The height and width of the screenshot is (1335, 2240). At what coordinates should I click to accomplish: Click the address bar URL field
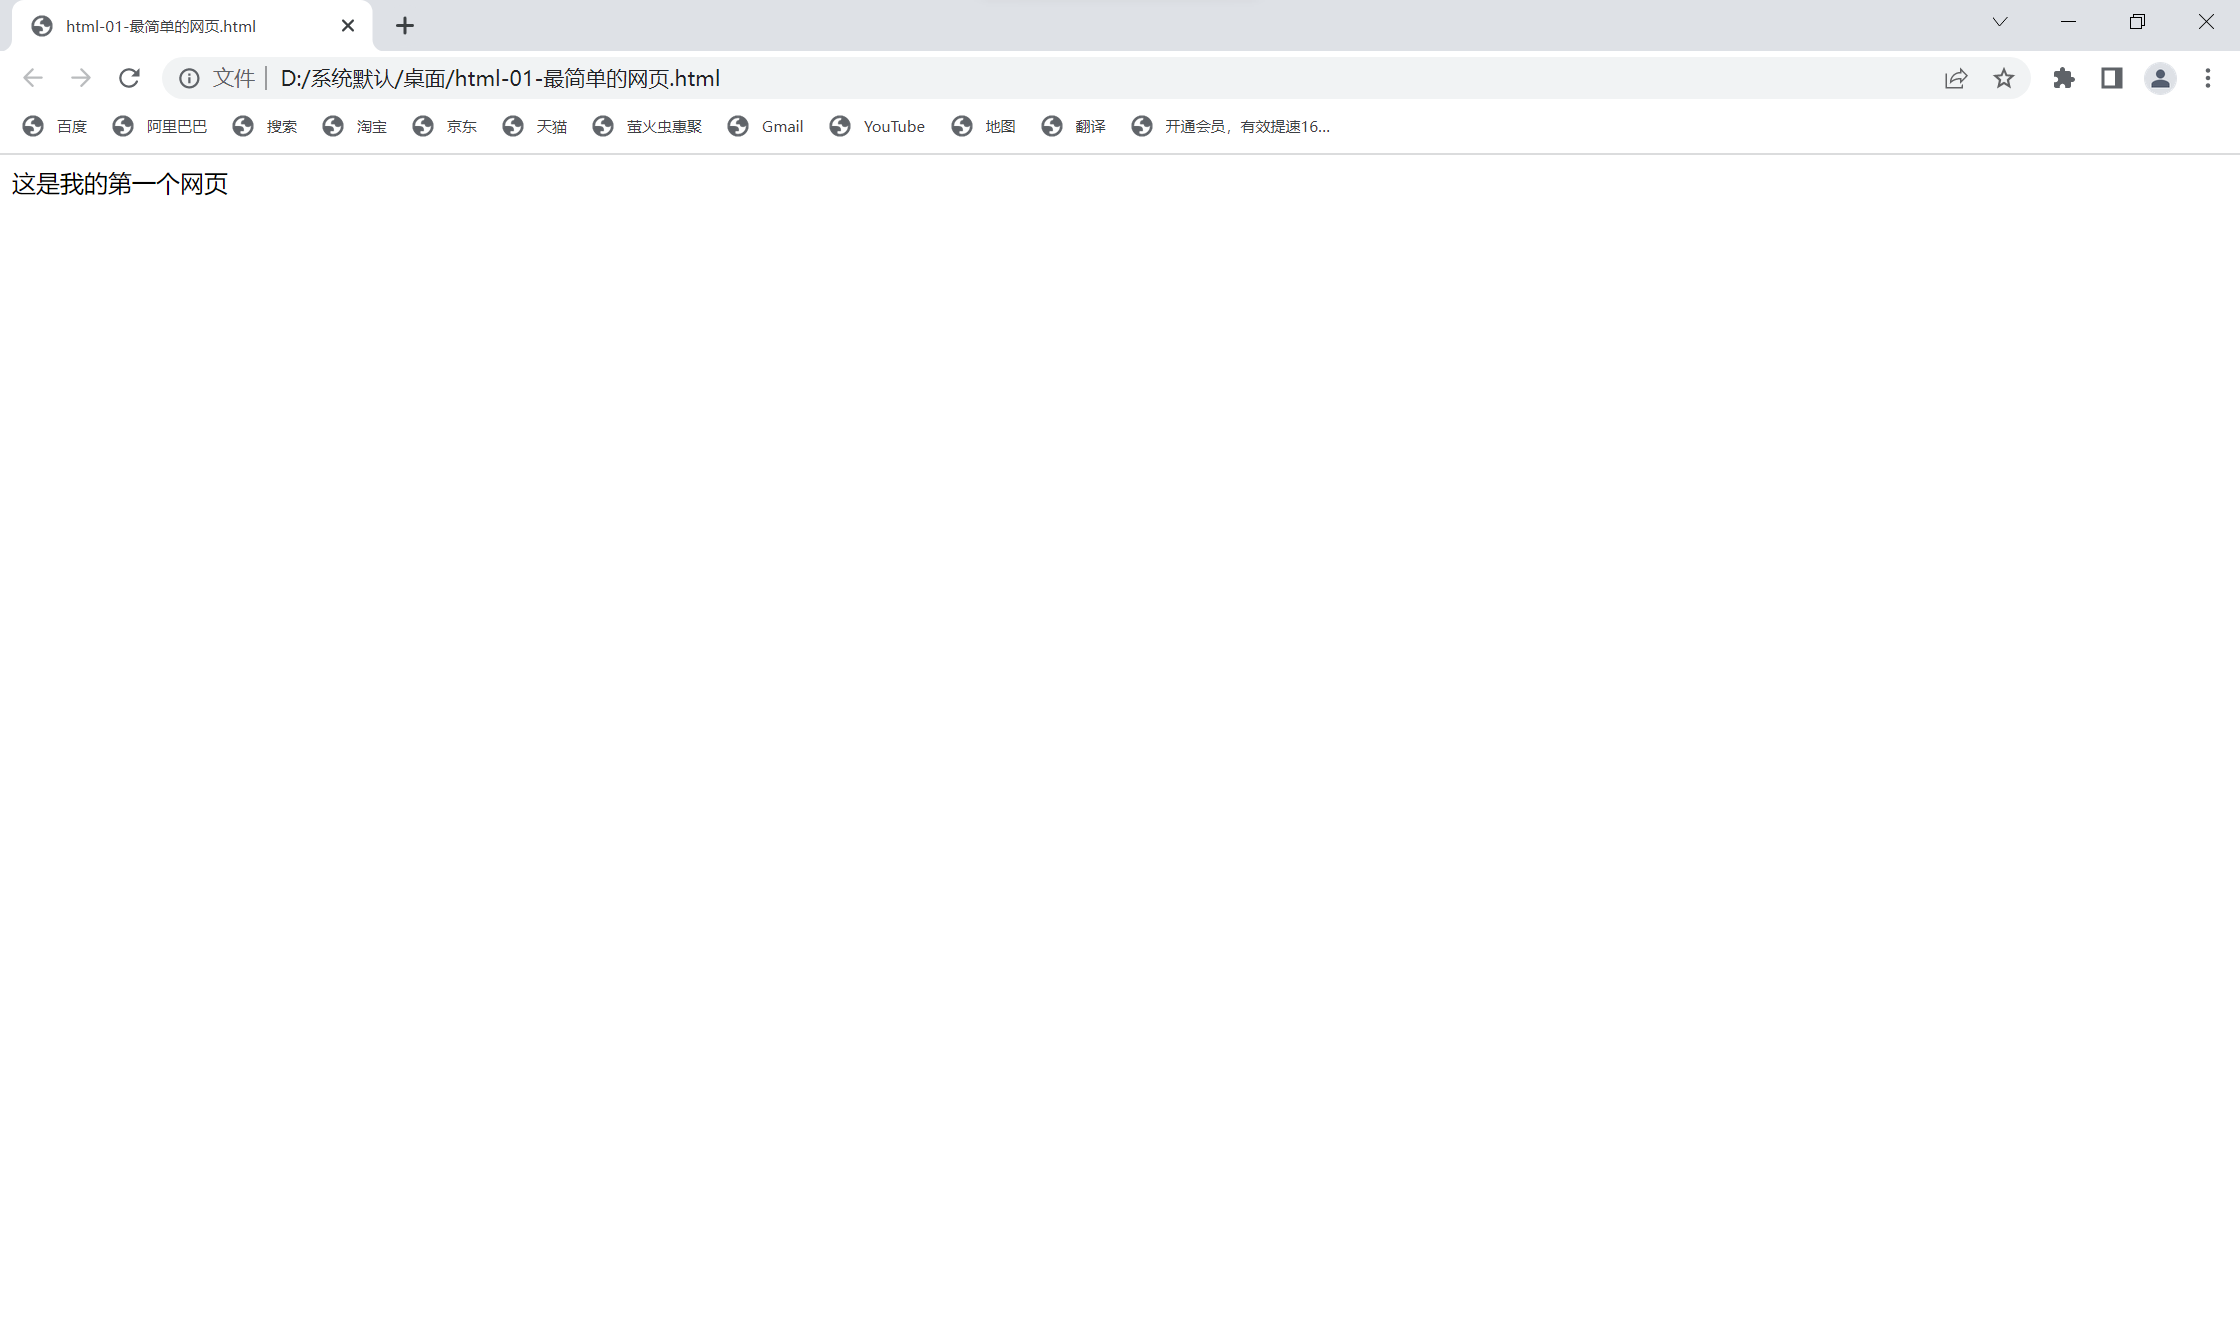pyautogui.click(x=1000, y=78)
